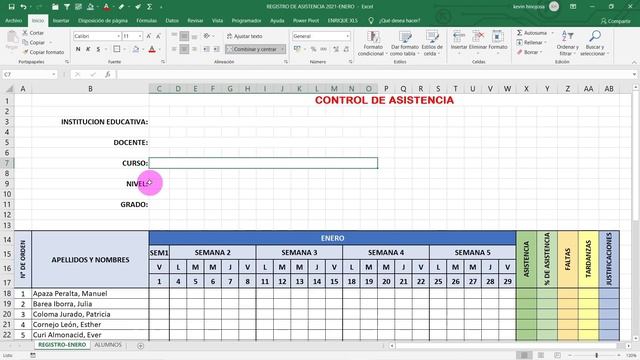Click the filter funnel icon in quick access toolbar
This screenshot has height=360, width=640.
click(x=67, y=7)
